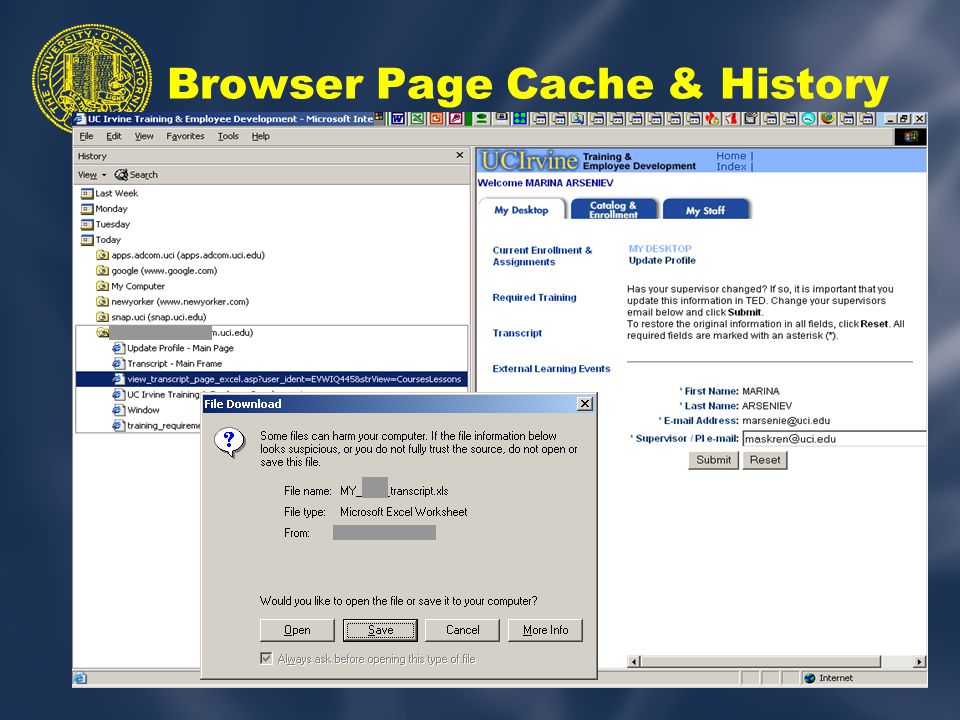
Task: Click the Supervisor / PI e-mail field
Action: point(834,438)
